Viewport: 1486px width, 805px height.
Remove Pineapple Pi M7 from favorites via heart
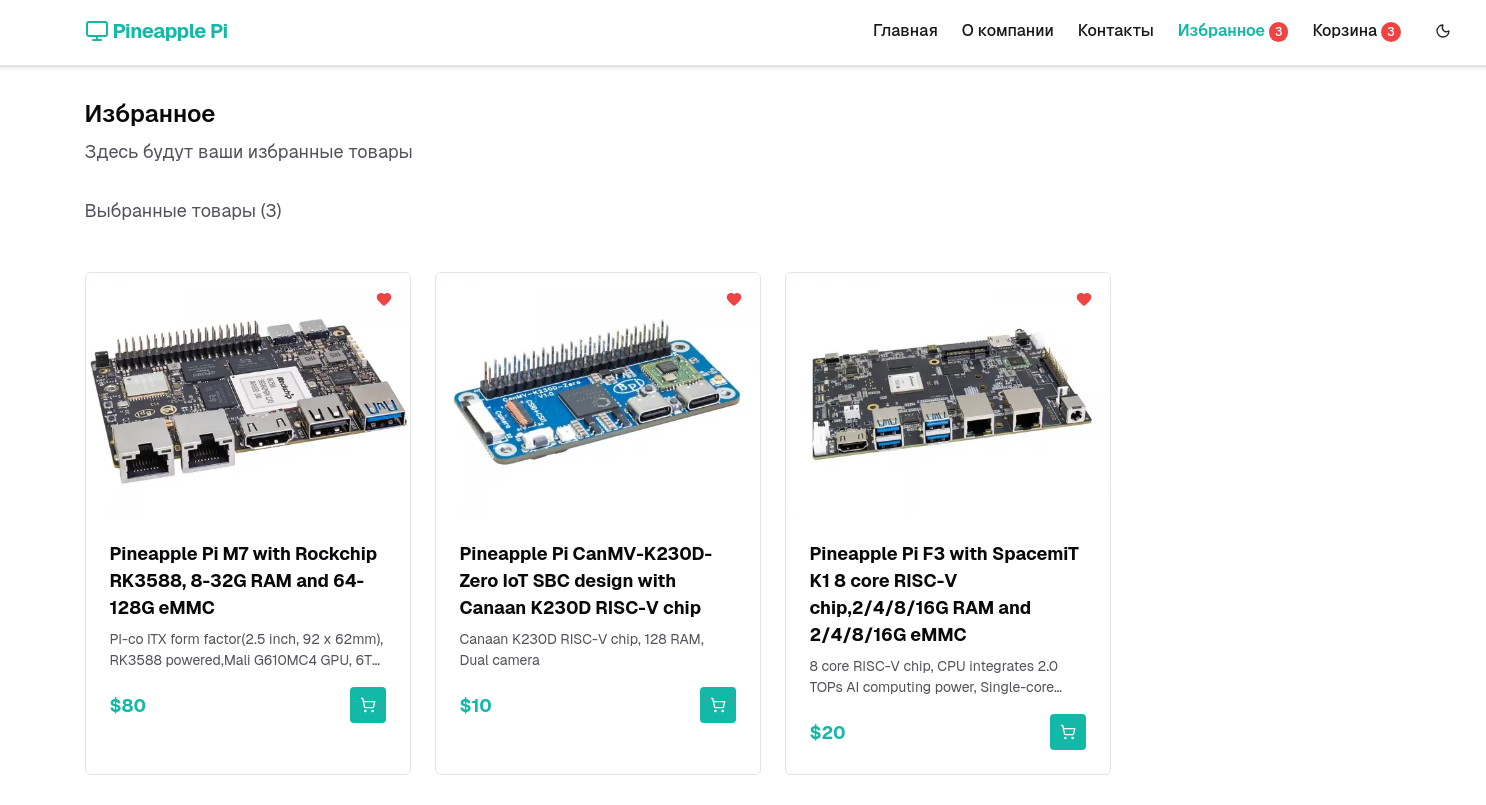(x=384, y=299)
